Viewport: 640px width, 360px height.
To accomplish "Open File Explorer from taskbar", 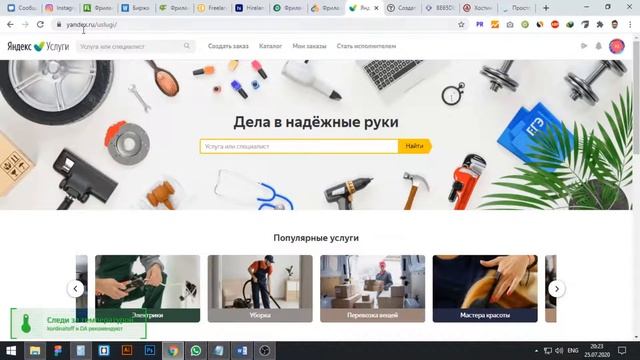I will point(35,351).
